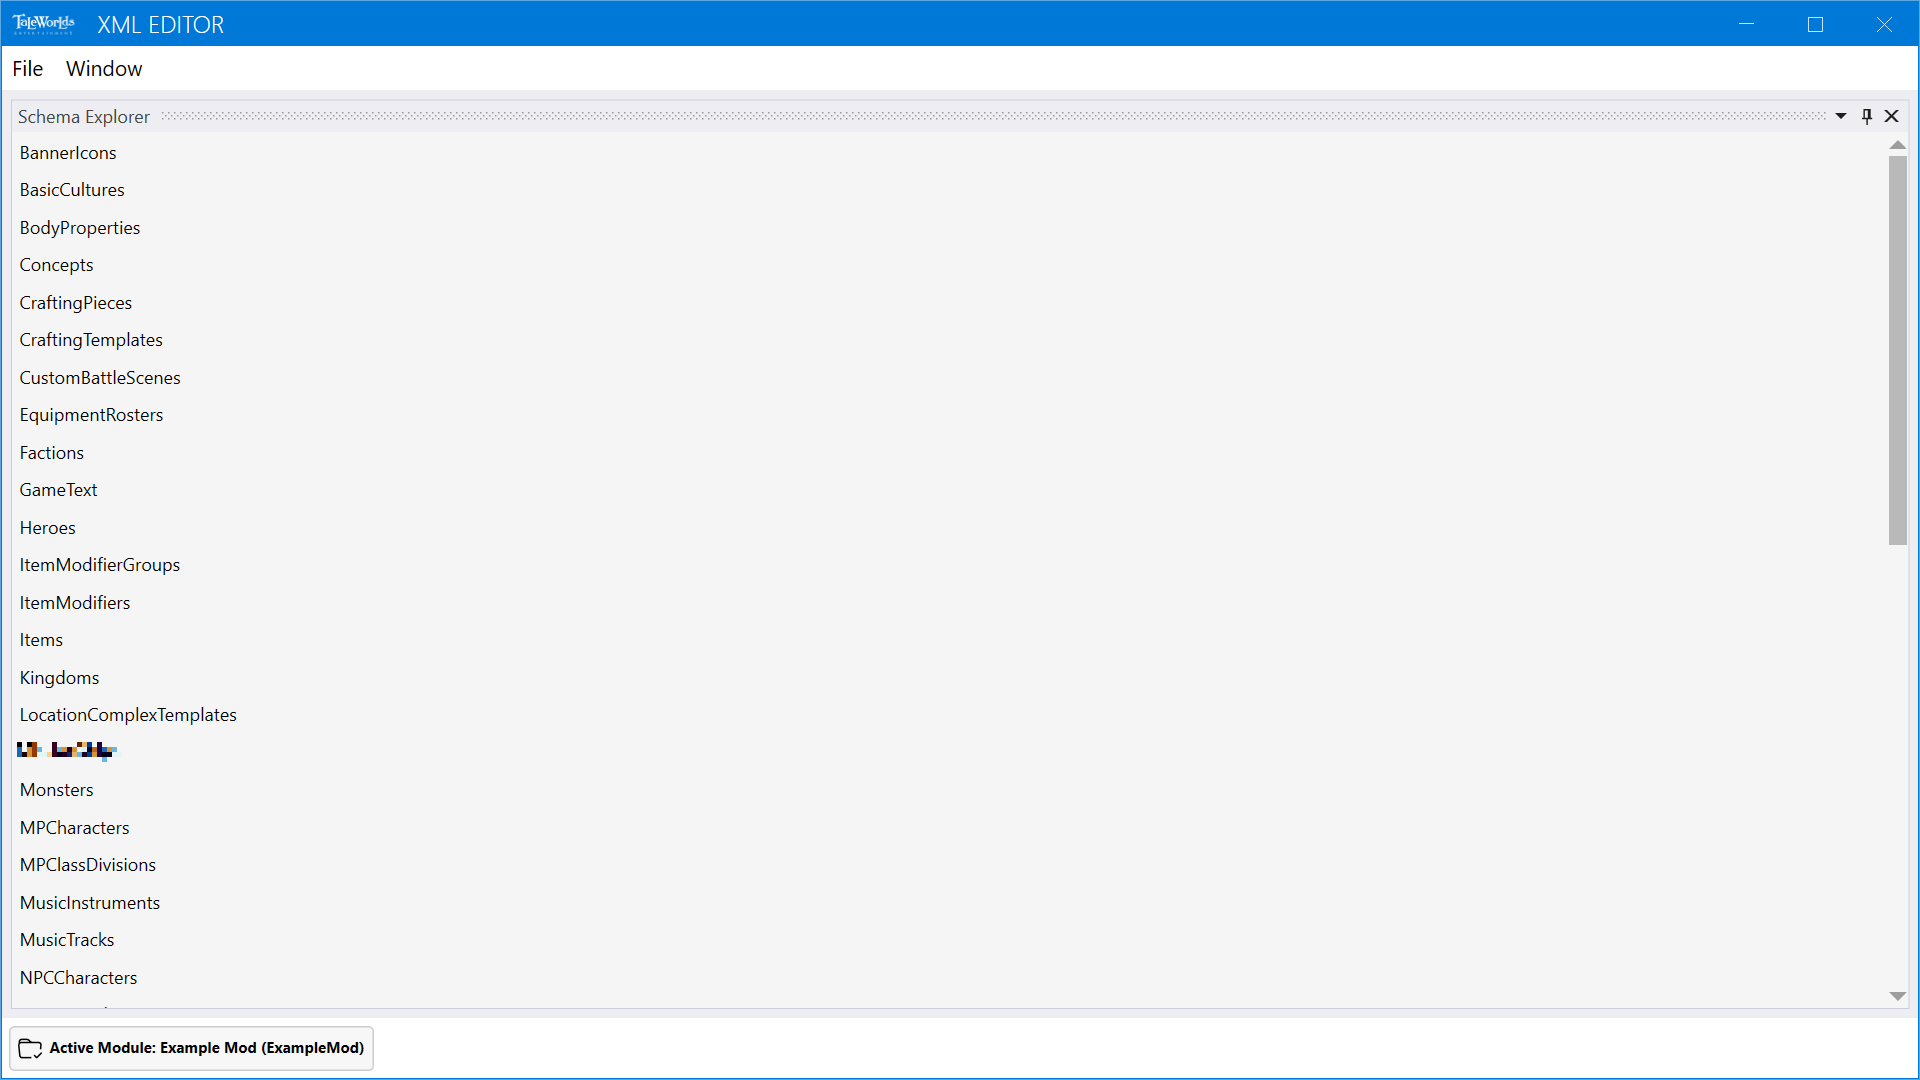
Task: Close the Schema Explorer panel
Action: tap(1892, 117)
